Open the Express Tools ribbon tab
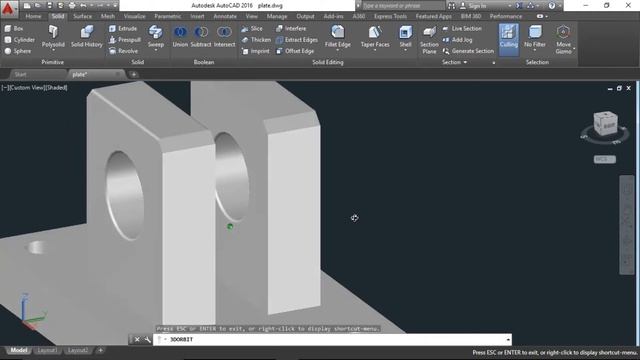640x360 pixels. click(390, 16)
